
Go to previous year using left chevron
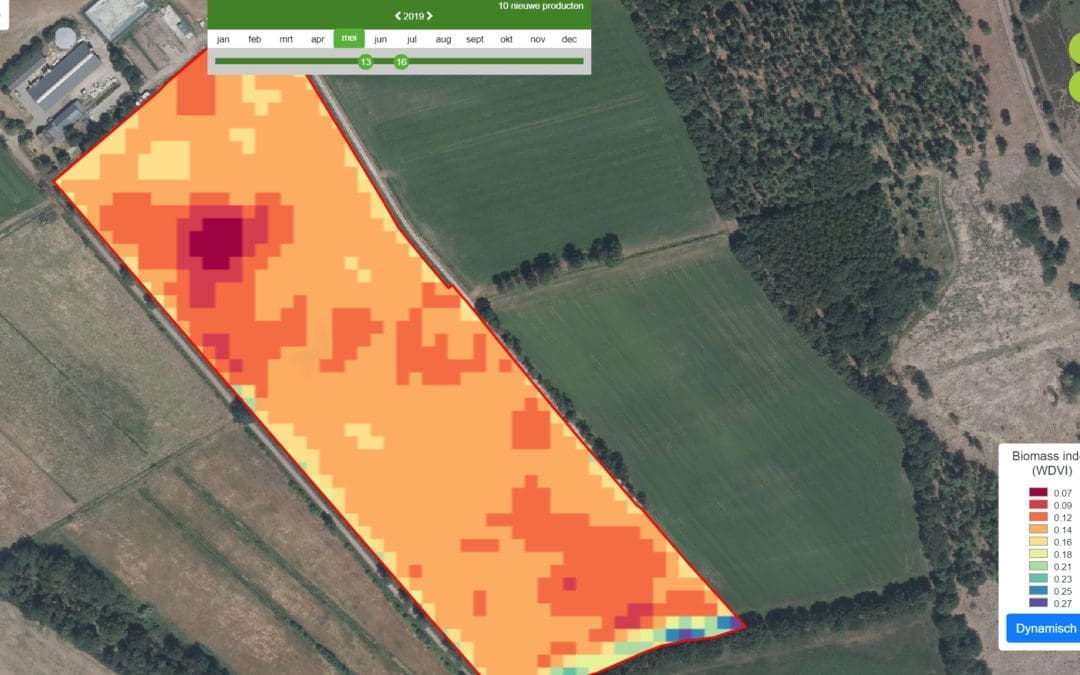coord(398,16)
